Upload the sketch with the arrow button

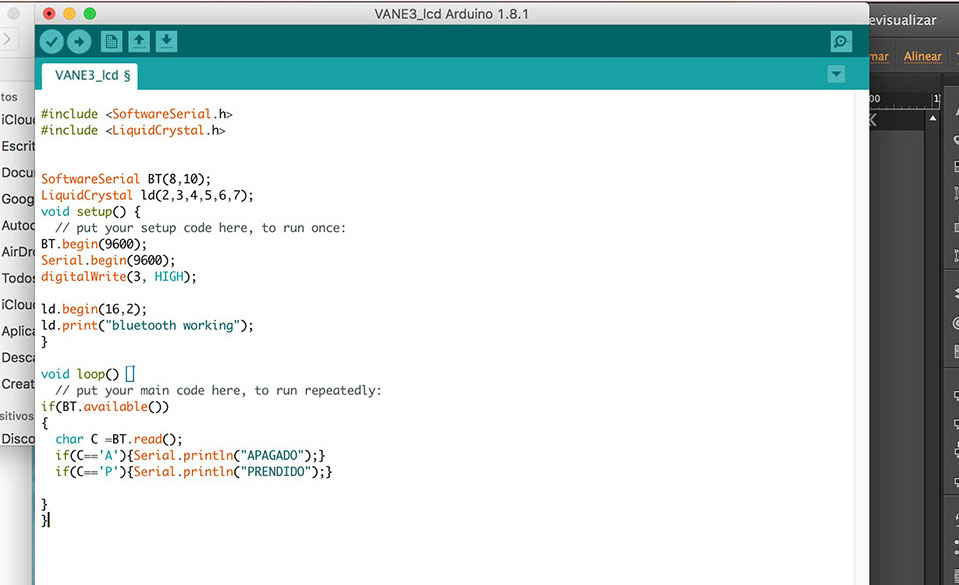tap(79, 42)
